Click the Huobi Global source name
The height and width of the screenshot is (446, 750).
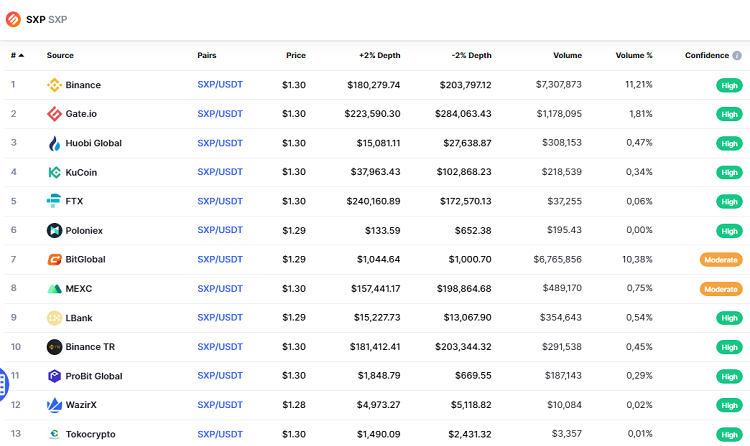[94, 143]
